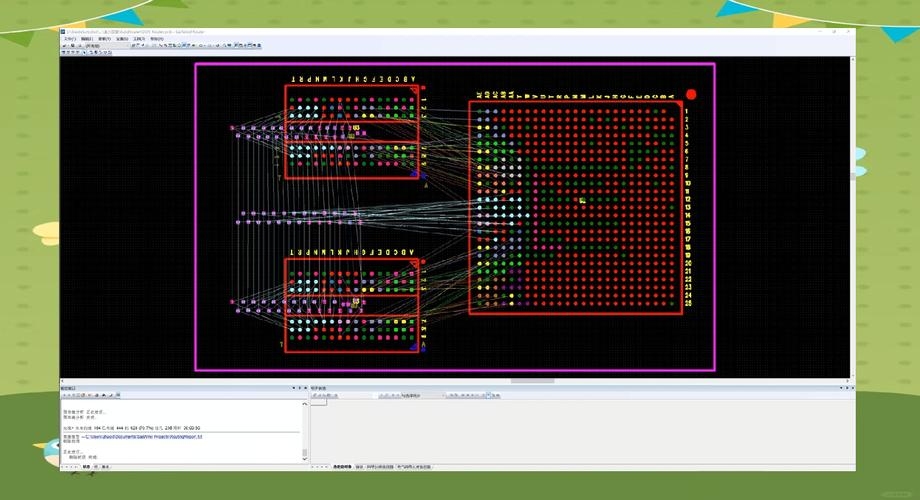Toggle auto-hide pin on spreadsheet window
Image resolution: width=920 pixels, height=500 pixels.
(x=845, y=387)
